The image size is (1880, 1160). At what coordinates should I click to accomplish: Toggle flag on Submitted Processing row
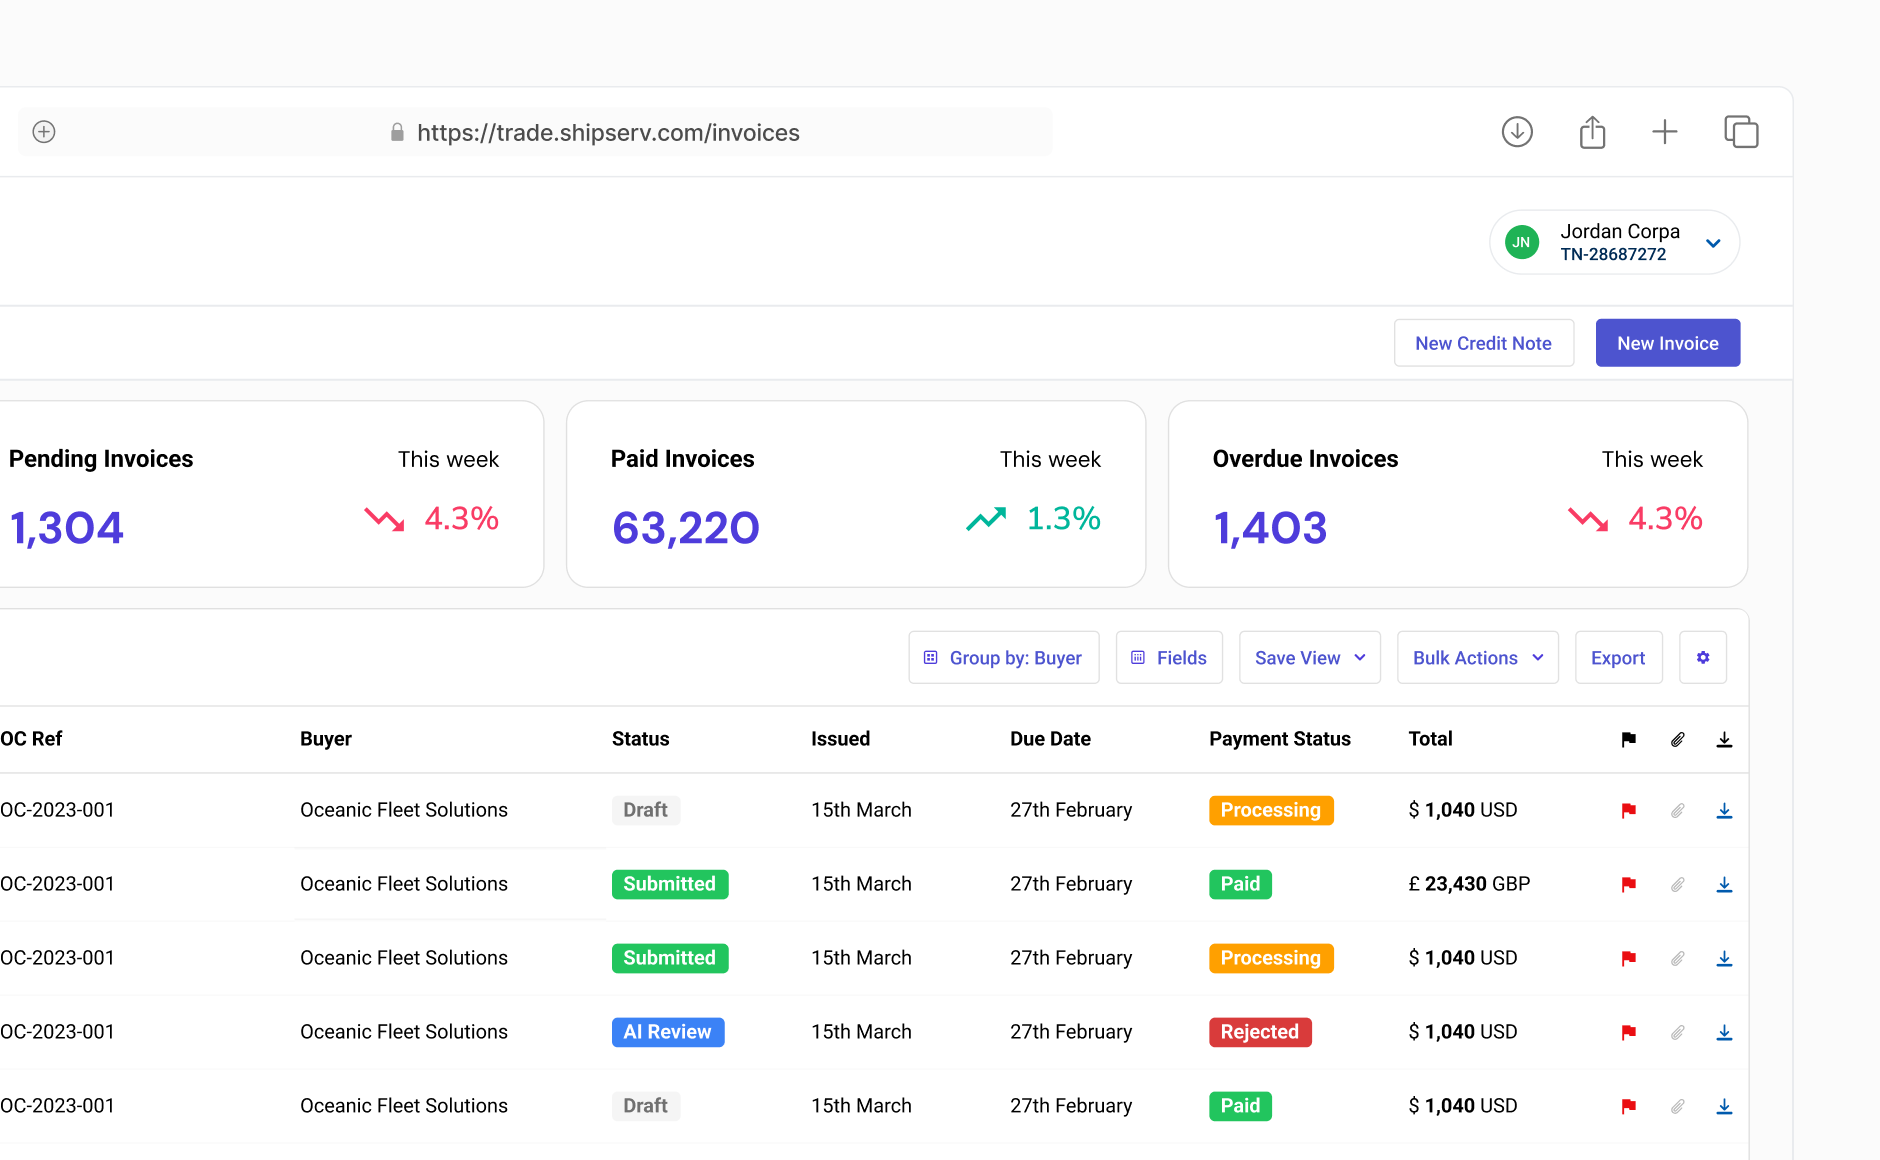(x=1629, y=958)
